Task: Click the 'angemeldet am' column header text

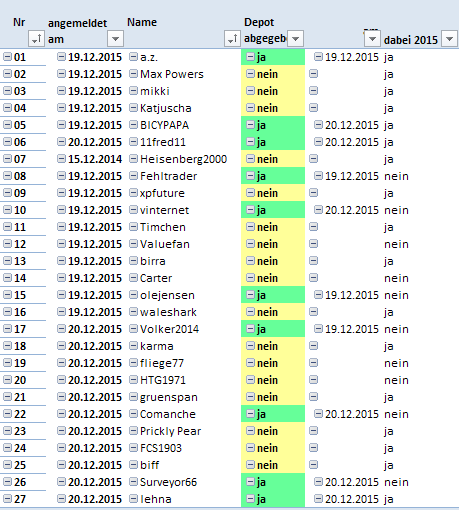Action: pyautogui.click(x=77, y=31)
